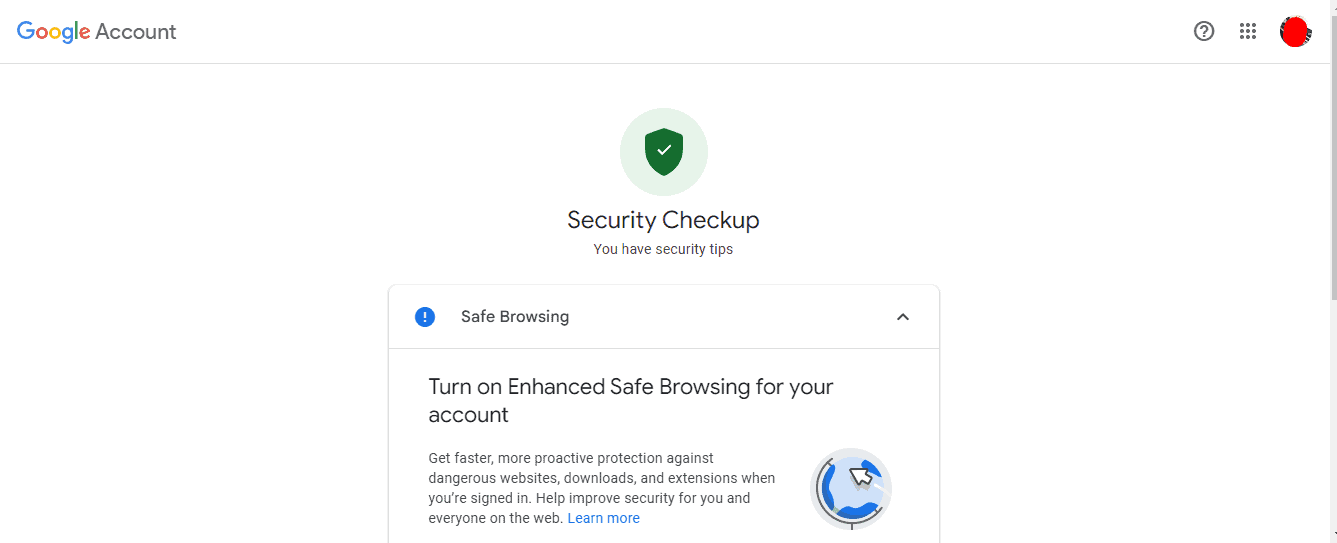
Task: Click the Safe Browsing section title
Action: (x=515, y=317)
